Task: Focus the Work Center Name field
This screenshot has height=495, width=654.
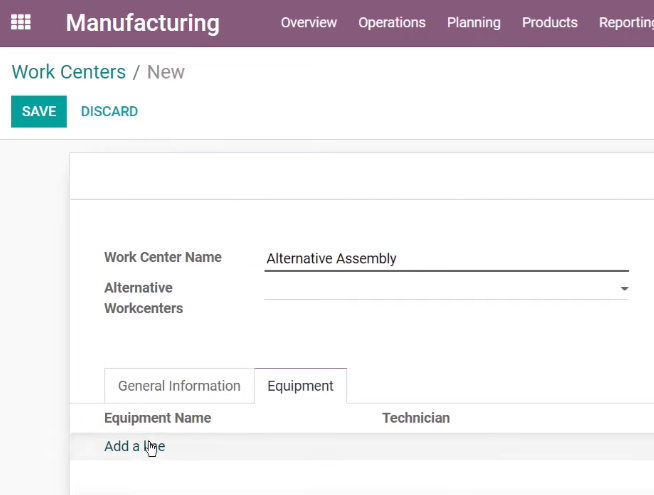Action: (x=446, y=259)
